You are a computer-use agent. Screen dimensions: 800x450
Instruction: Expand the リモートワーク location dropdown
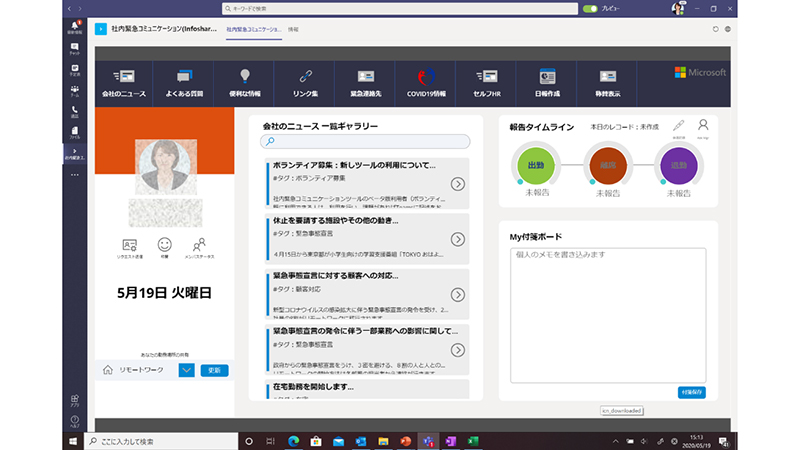pos(186,370)
